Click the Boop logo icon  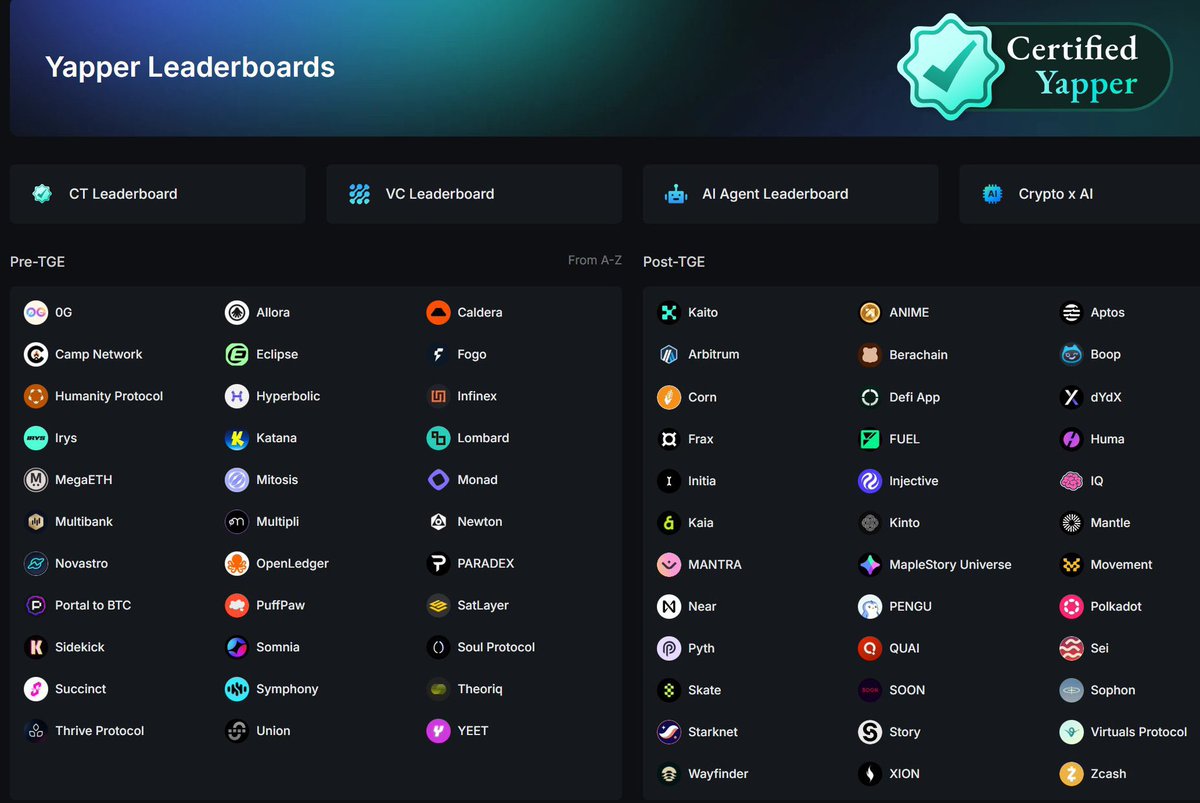[x=1072, y=355]
